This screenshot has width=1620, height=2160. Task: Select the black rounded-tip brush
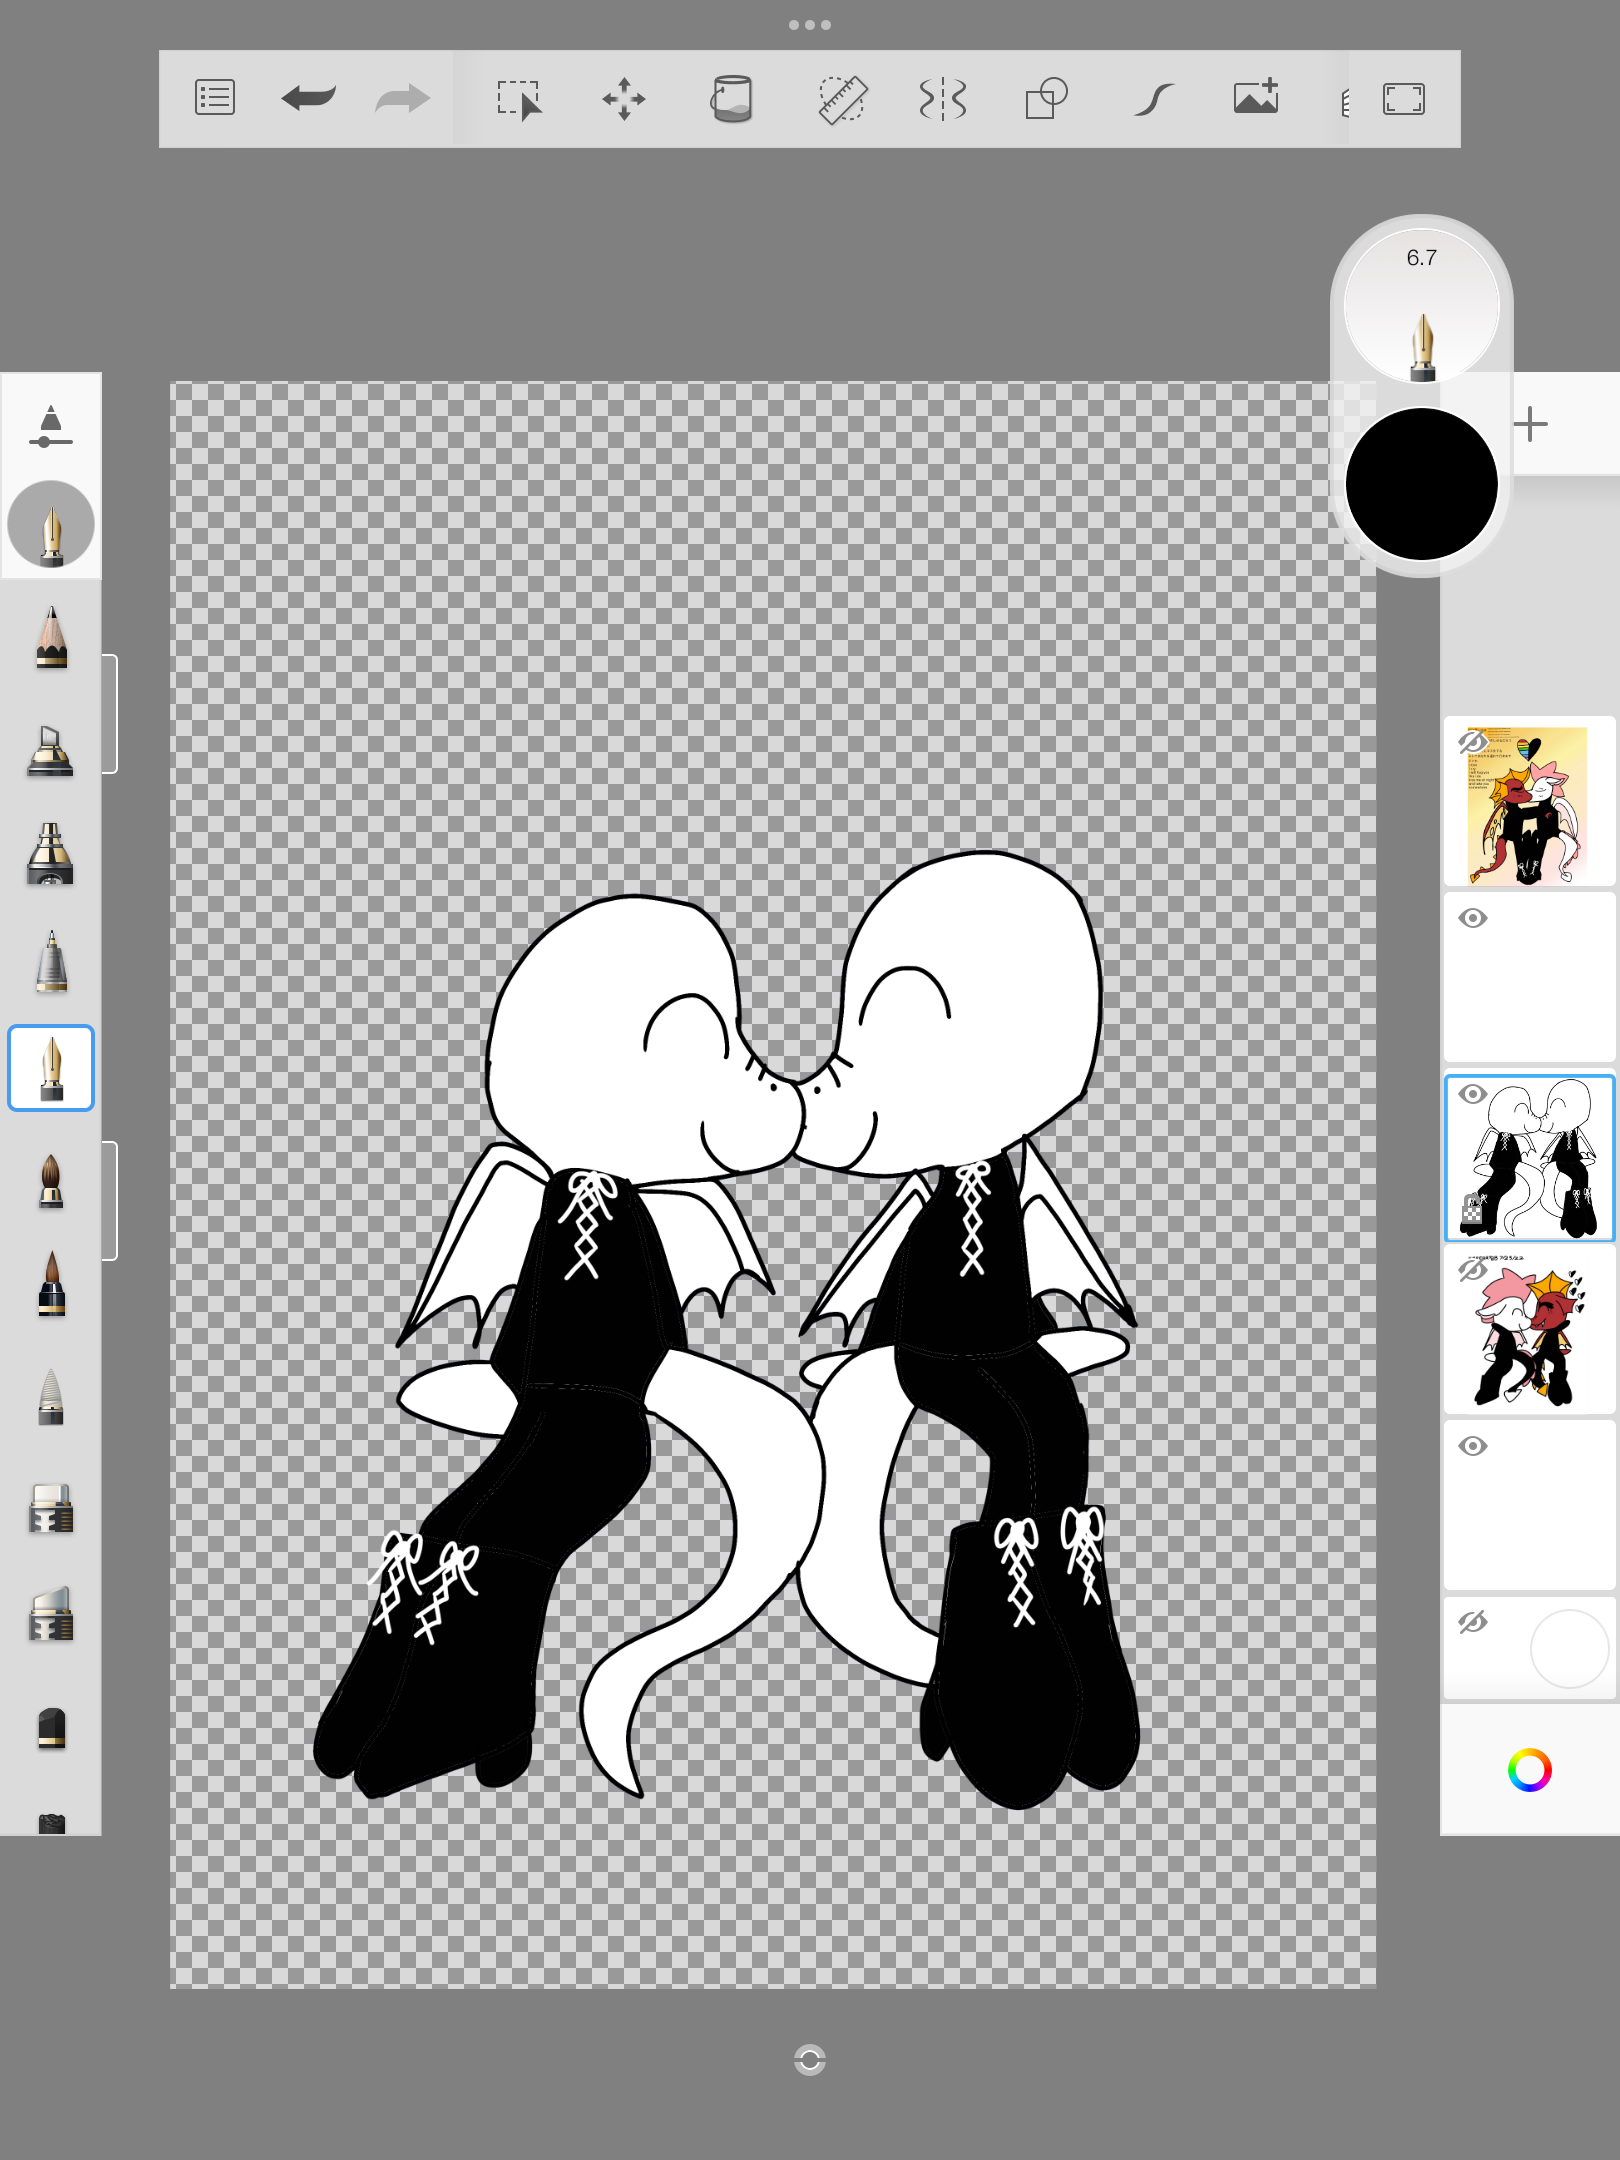point(51,1728)
